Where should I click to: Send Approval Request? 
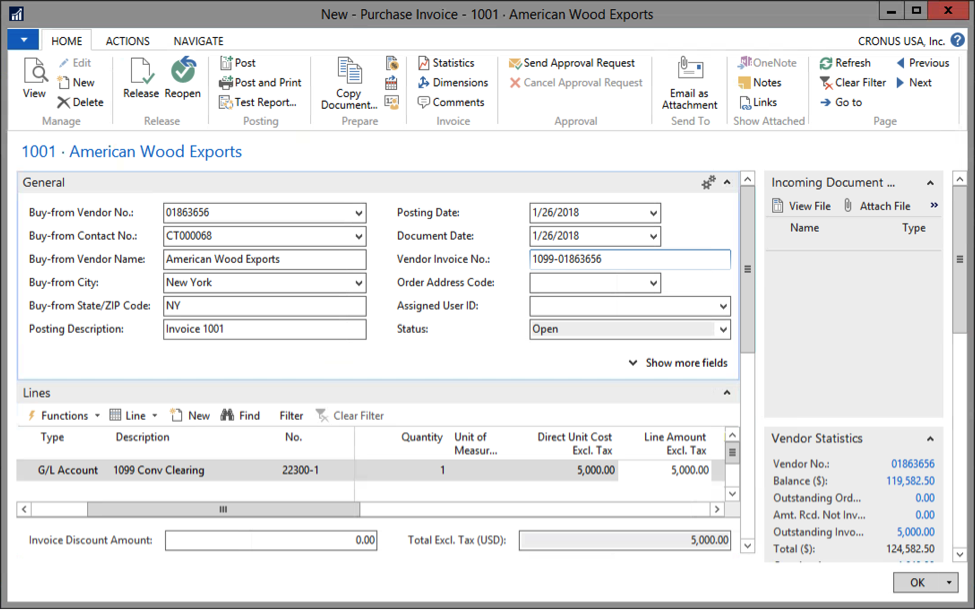pos(572,63)
